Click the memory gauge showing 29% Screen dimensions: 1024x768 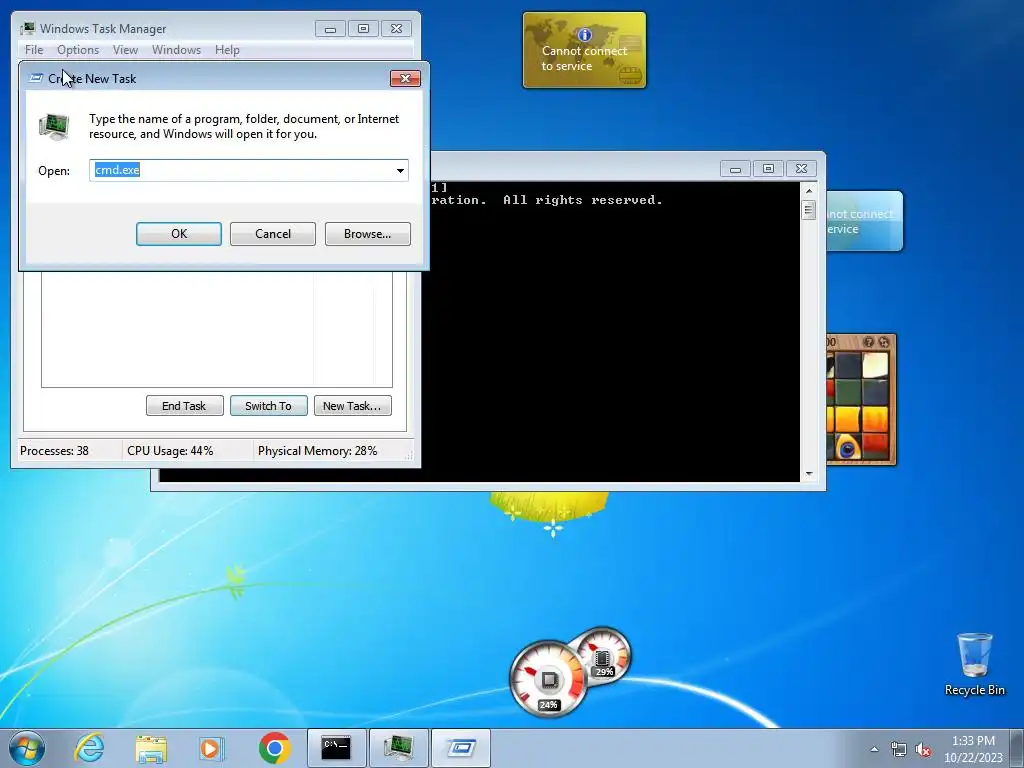click(603, 656)
